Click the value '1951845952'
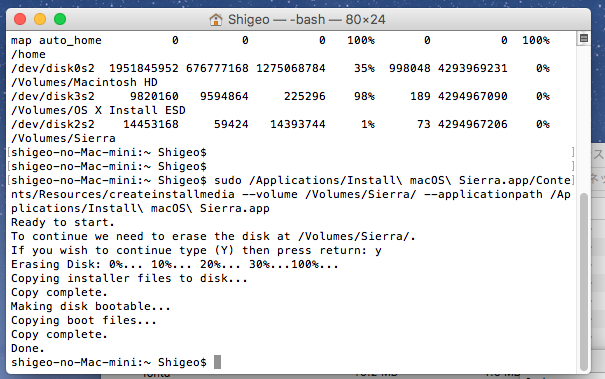The image size is (605, 379). pos(144,68)
